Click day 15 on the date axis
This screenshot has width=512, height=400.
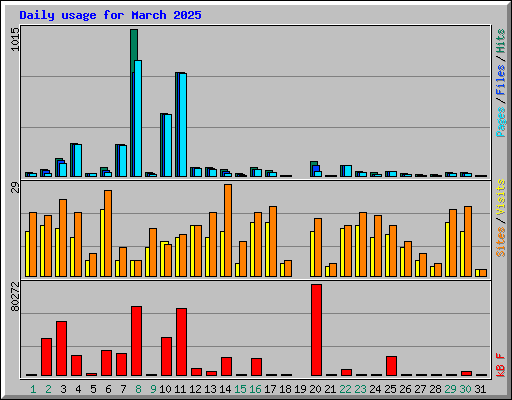pyautogui.click(x=240, y=389)
